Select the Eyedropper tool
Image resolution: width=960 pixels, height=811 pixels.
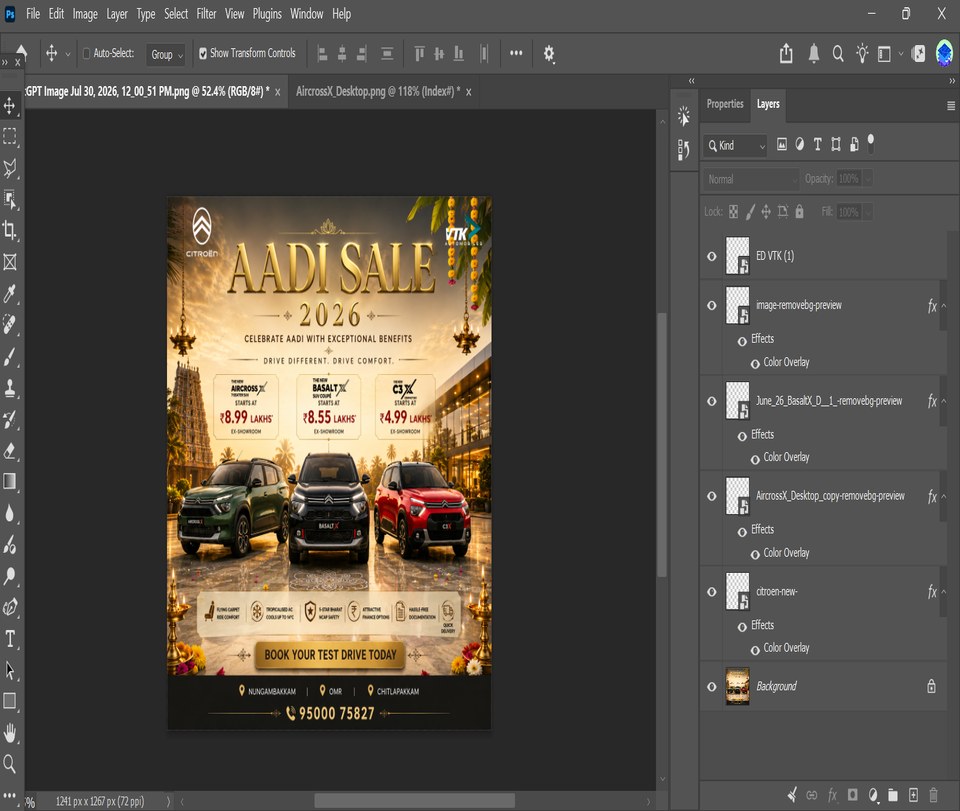pyautogui.click(x=10, y=294)
